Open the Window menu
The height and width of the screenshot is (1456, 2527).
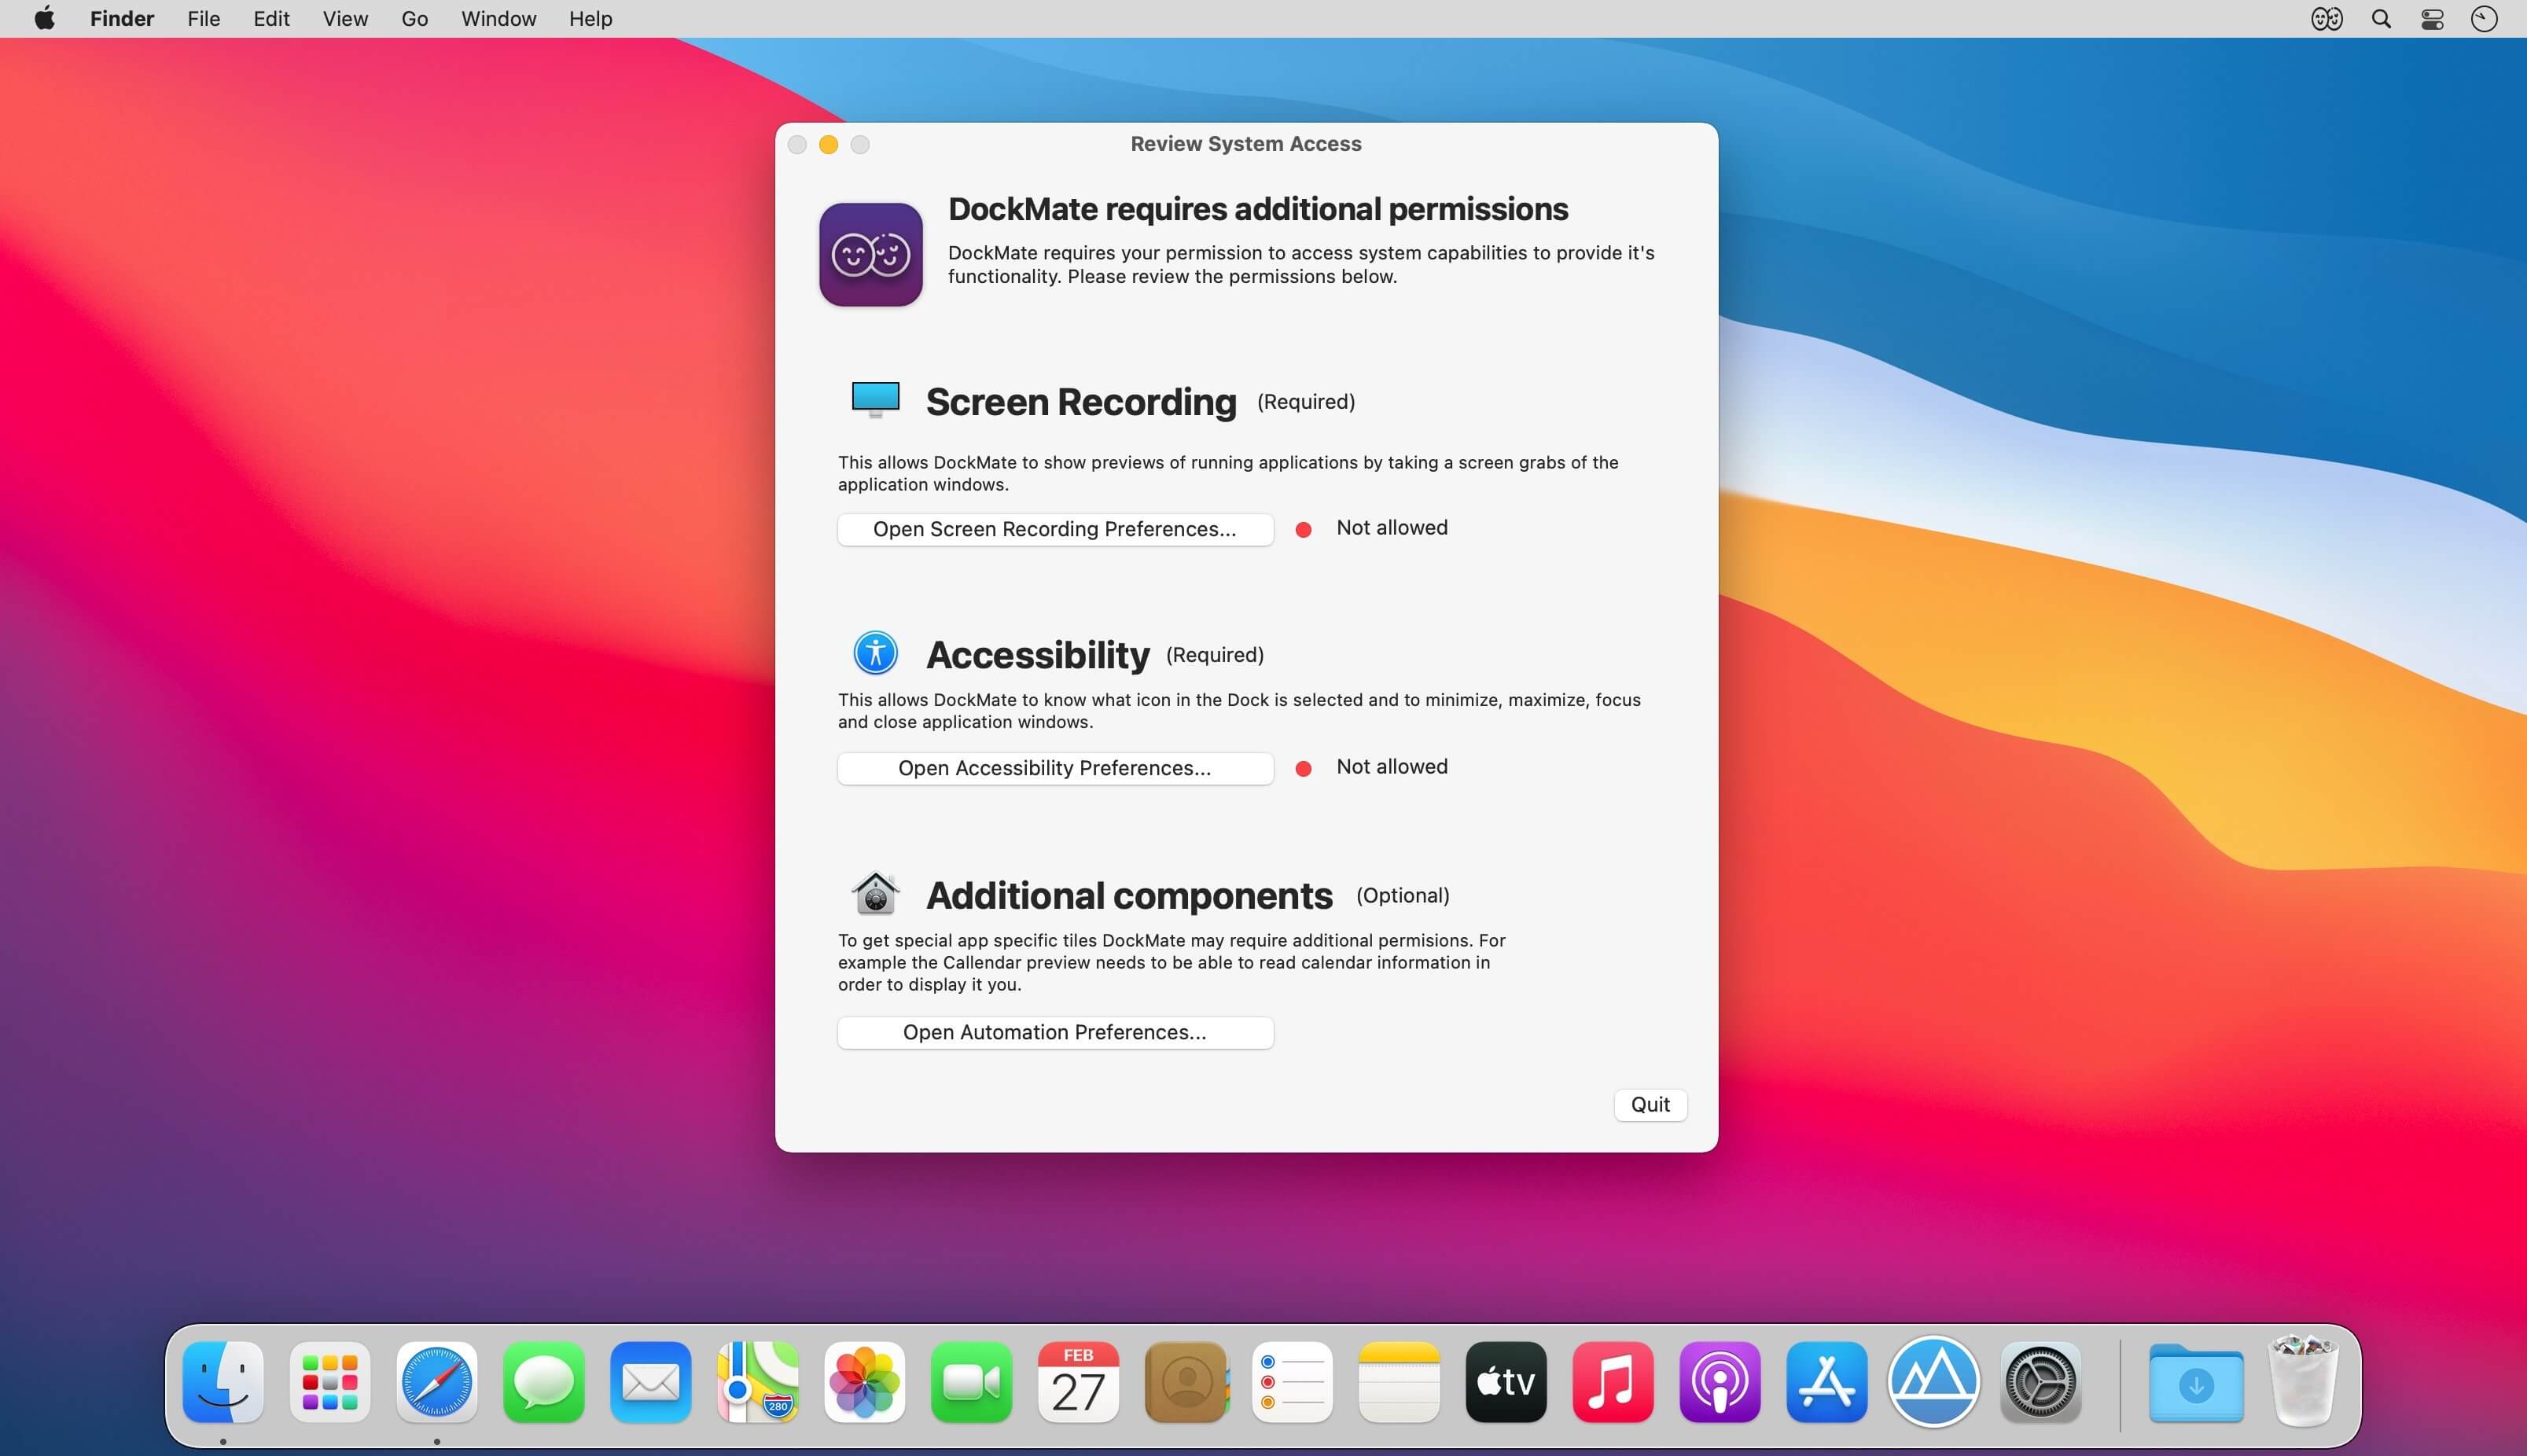point(498,19)
